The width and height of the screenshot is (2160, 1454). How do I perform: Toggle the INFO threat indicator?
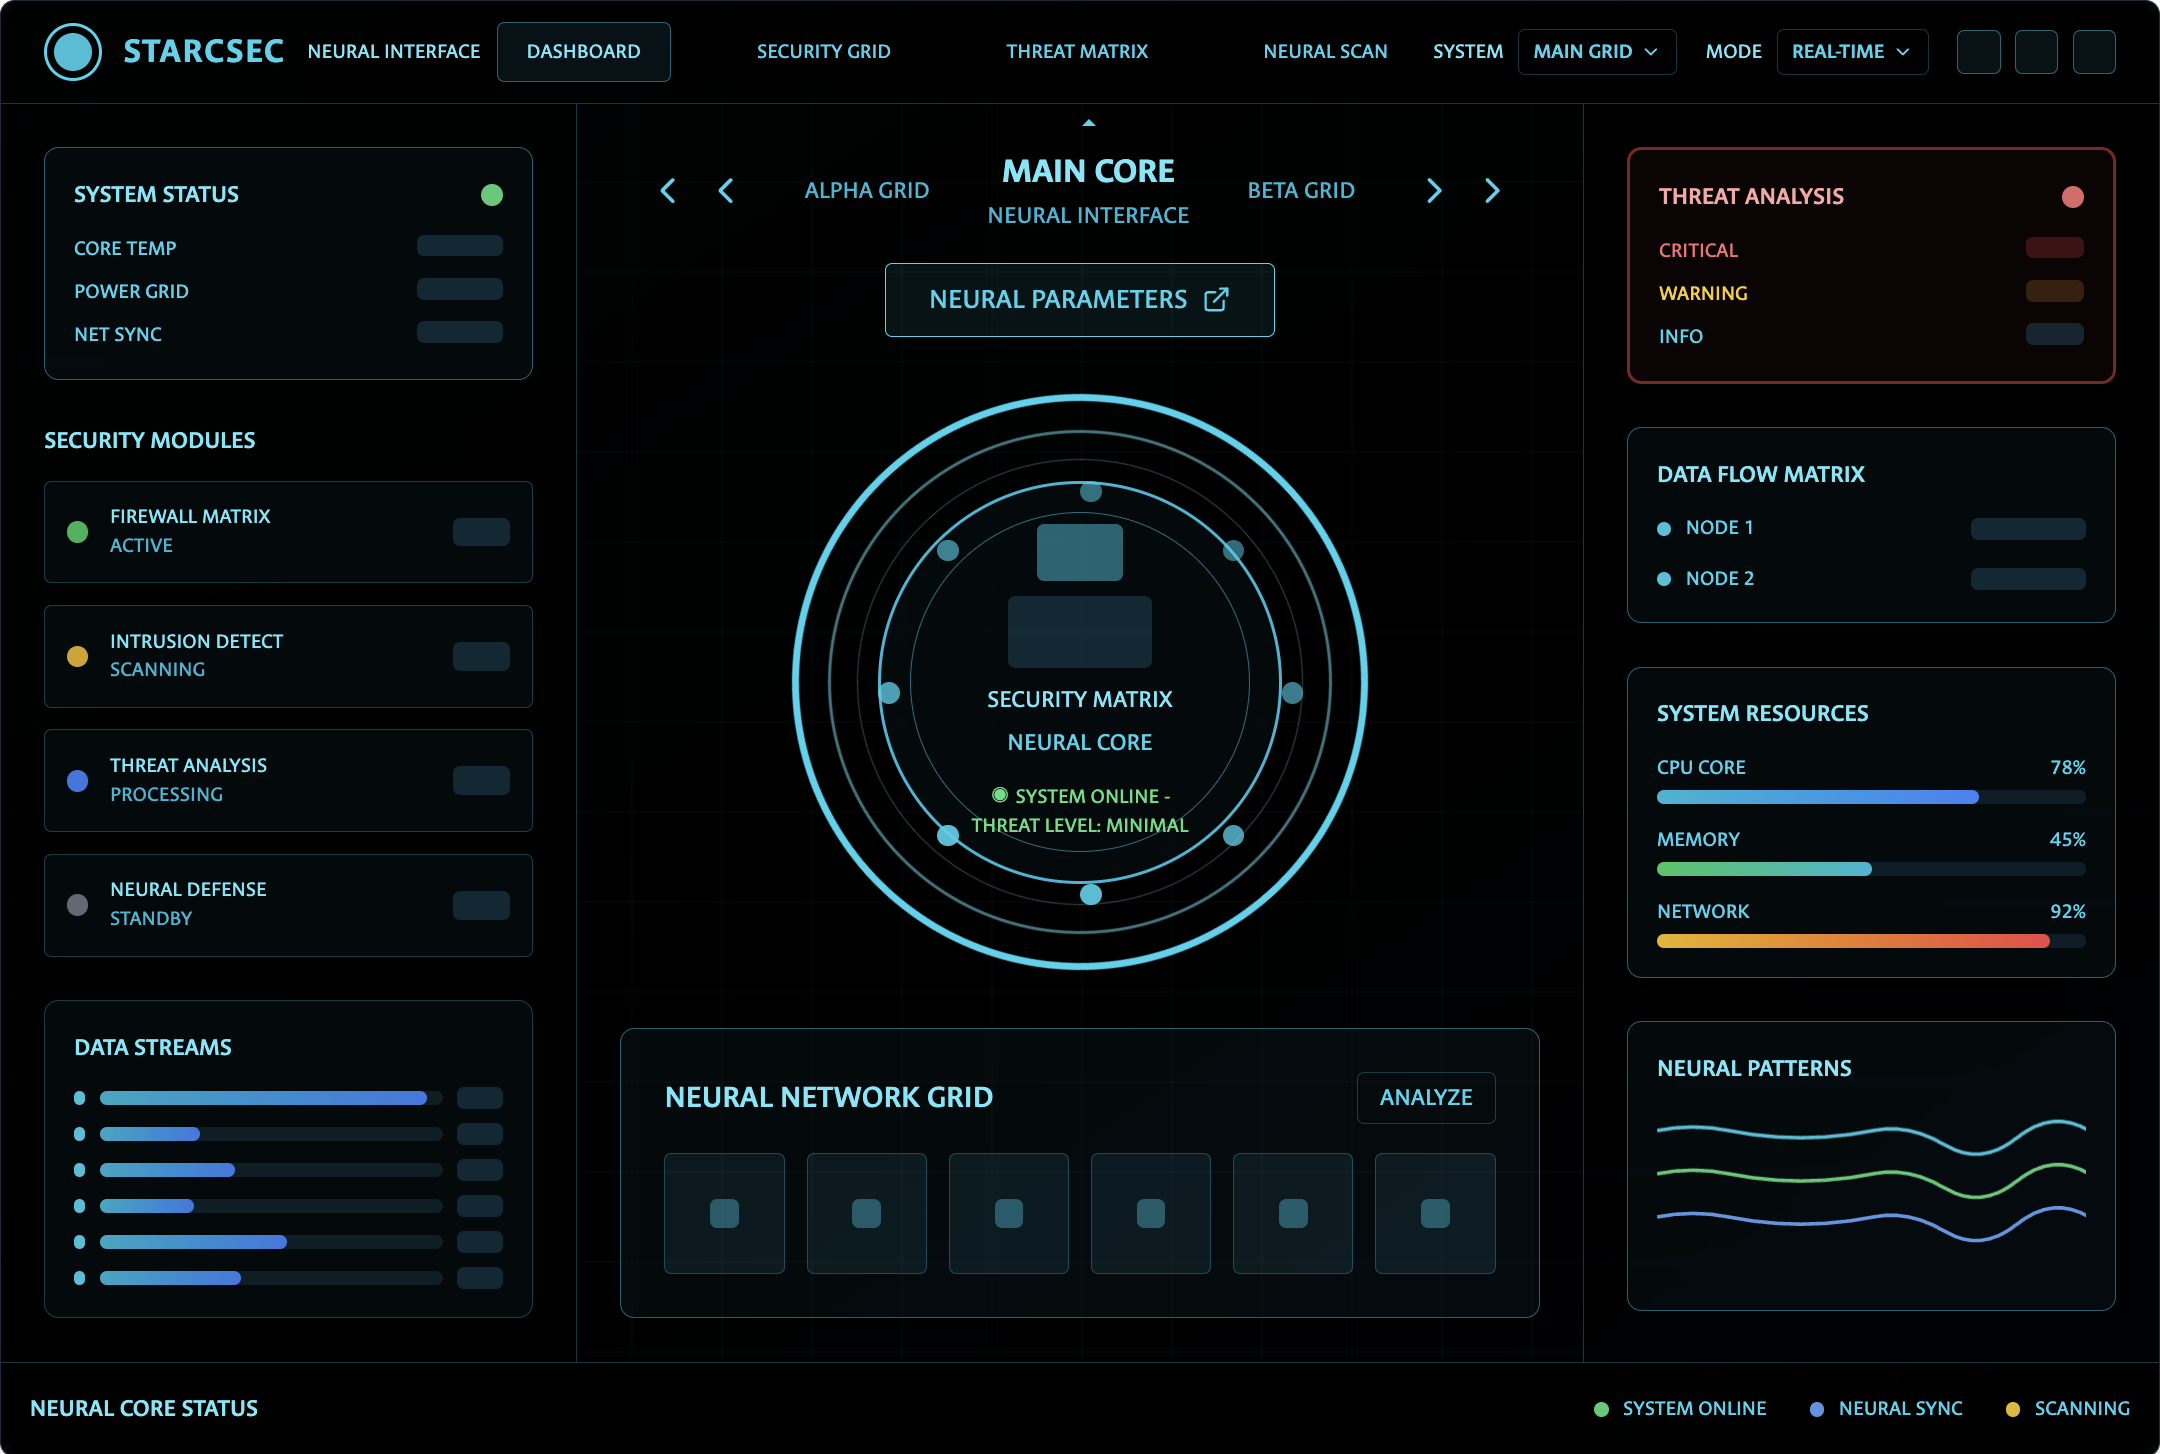pos(2055,334)
